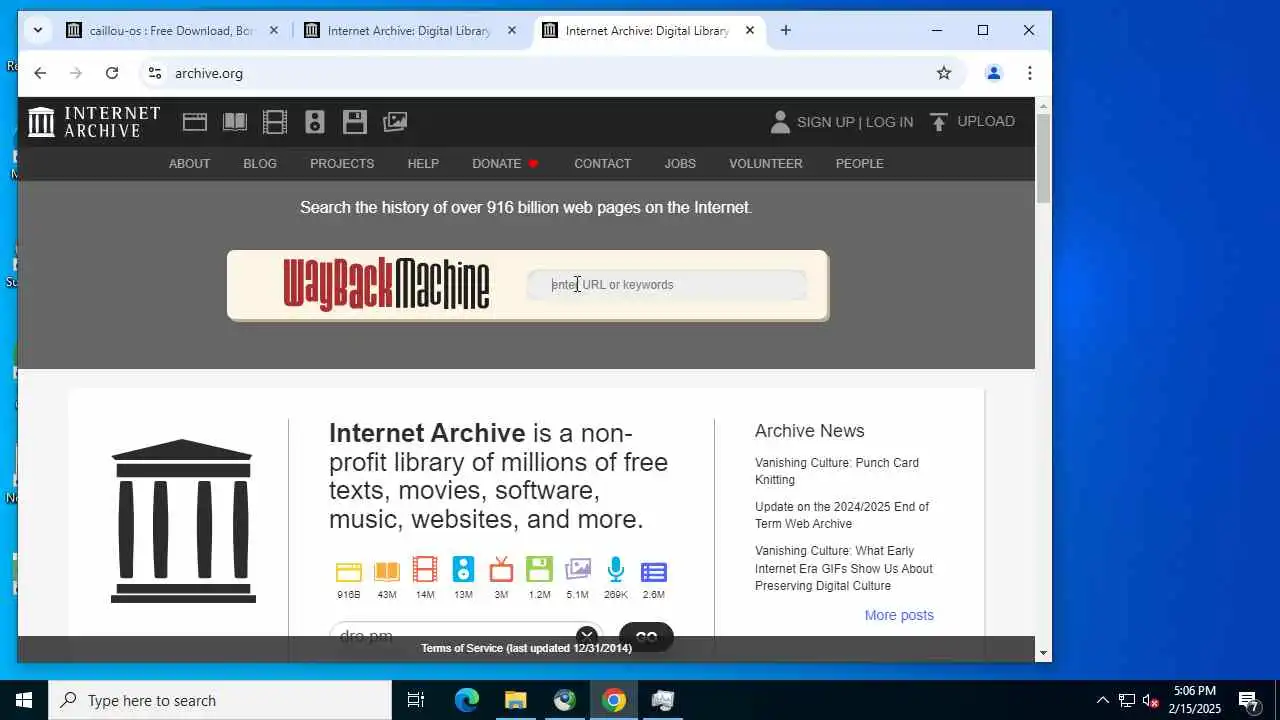Screen dimensions: 1280x720
Task: Click the user avatar icon beside Sign Up
Action: [780, 122]
